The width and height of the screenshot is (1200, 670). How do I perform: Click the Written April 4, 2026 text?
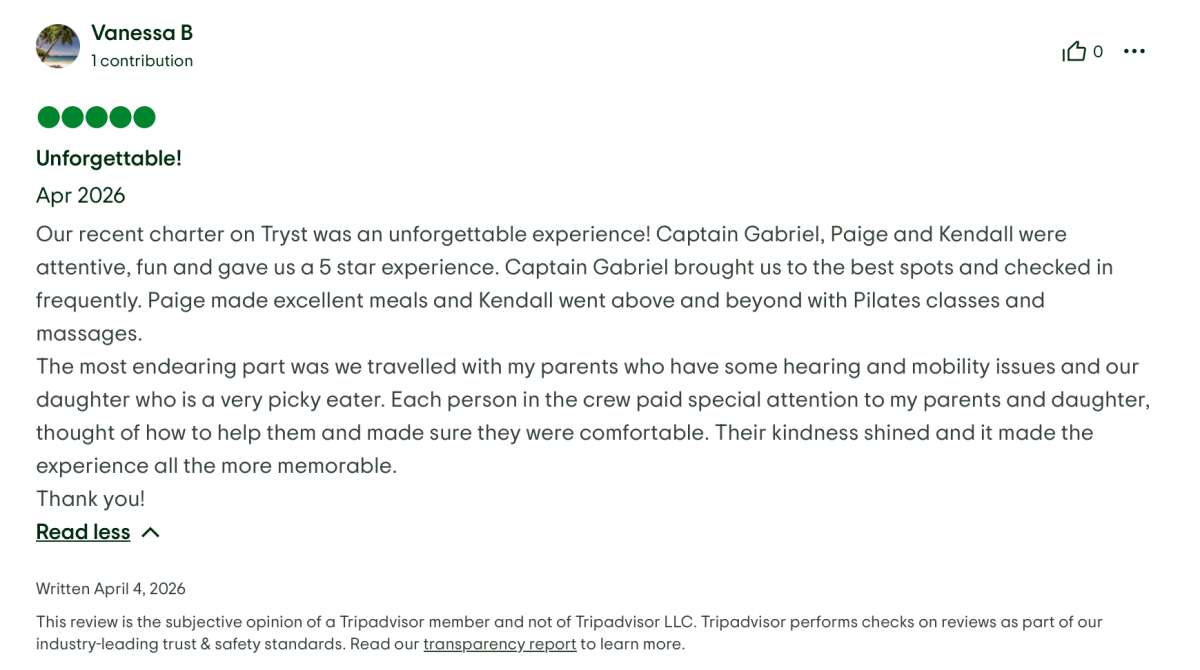(111, 589)
